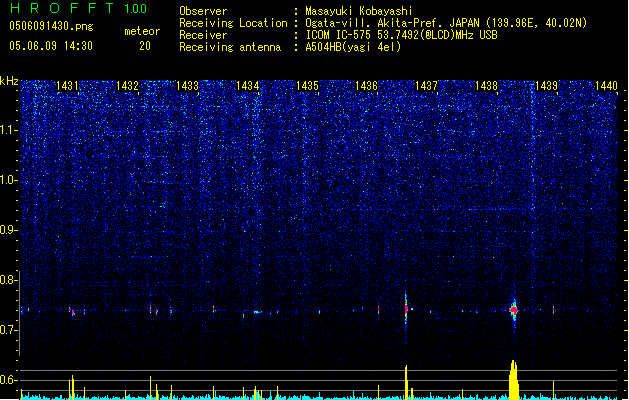Click observer name Masayuki Kobayashi
This screenshot has height=400, width=629.
359,11
